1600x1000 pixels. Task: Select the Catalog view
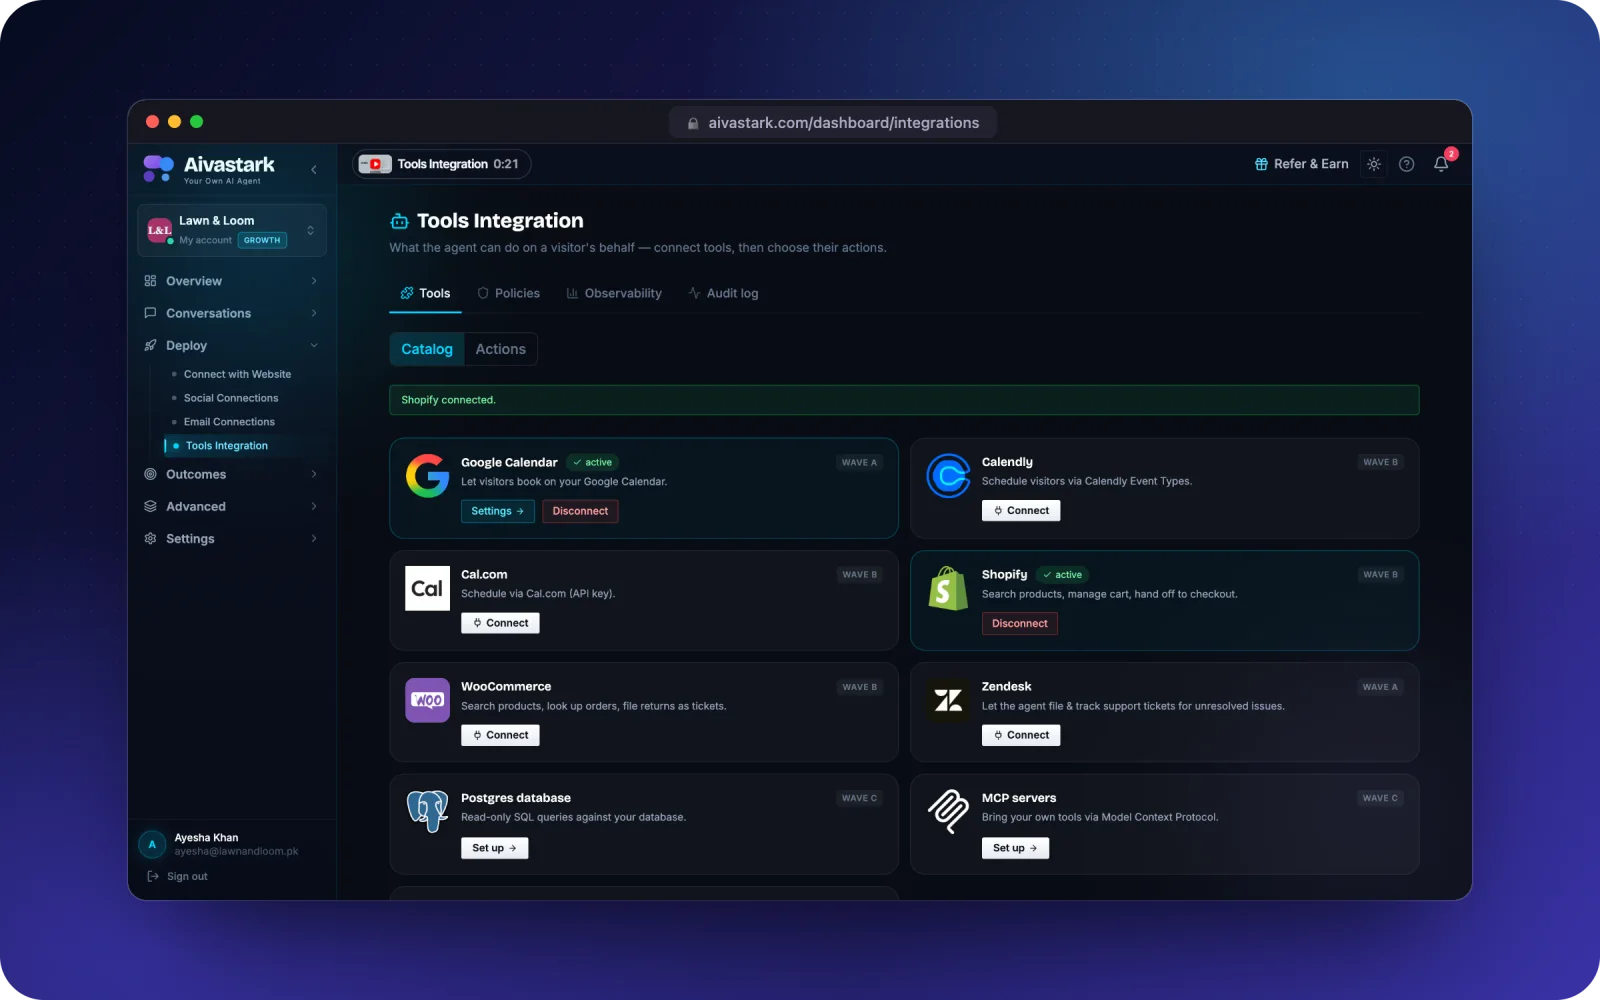pos(427,349)
